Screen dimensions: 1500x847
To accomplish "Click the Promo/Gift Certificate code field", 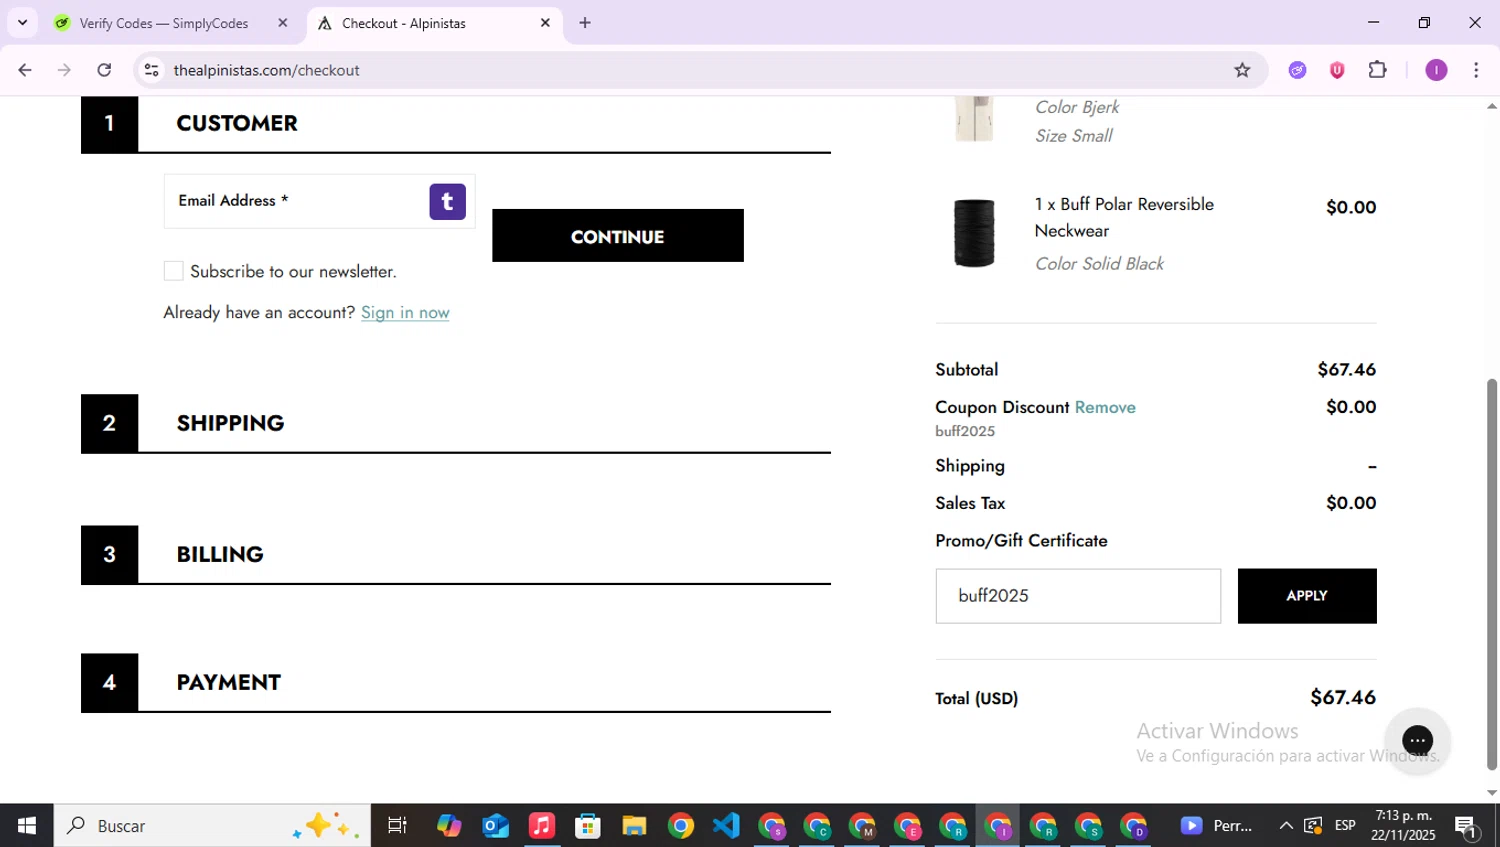I will click(1078, 596).
